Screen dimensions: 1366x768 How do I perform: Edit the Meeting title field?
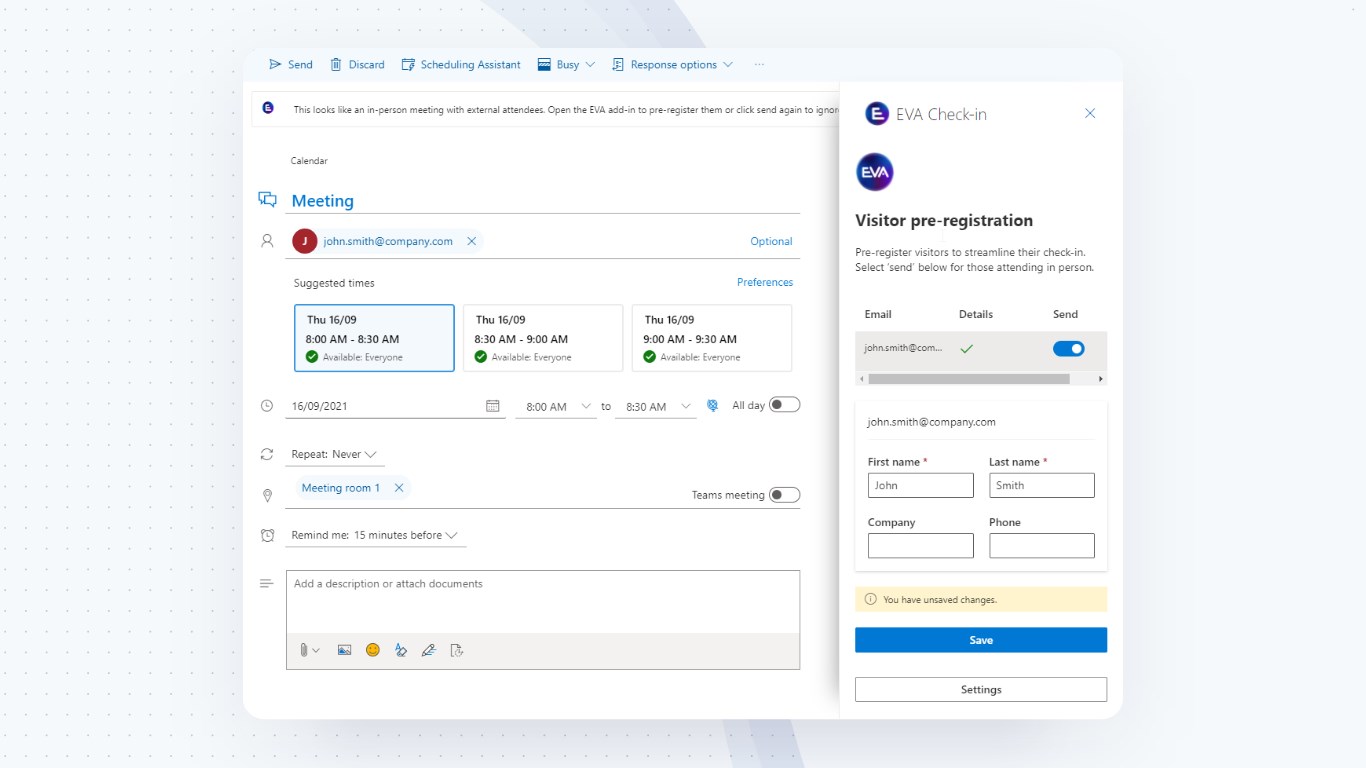point(545,201)
